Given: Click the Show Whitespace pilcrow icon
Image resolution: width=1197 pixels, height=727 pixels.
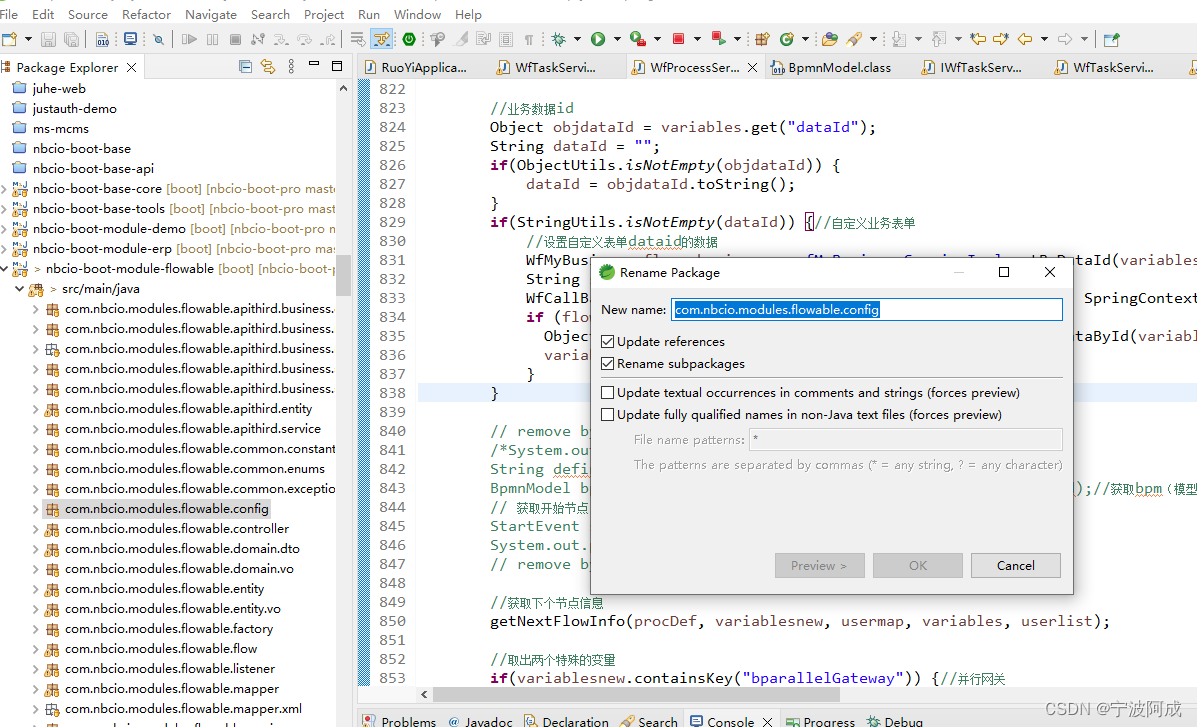Looking at the screenshot, I should click(528, 39).
